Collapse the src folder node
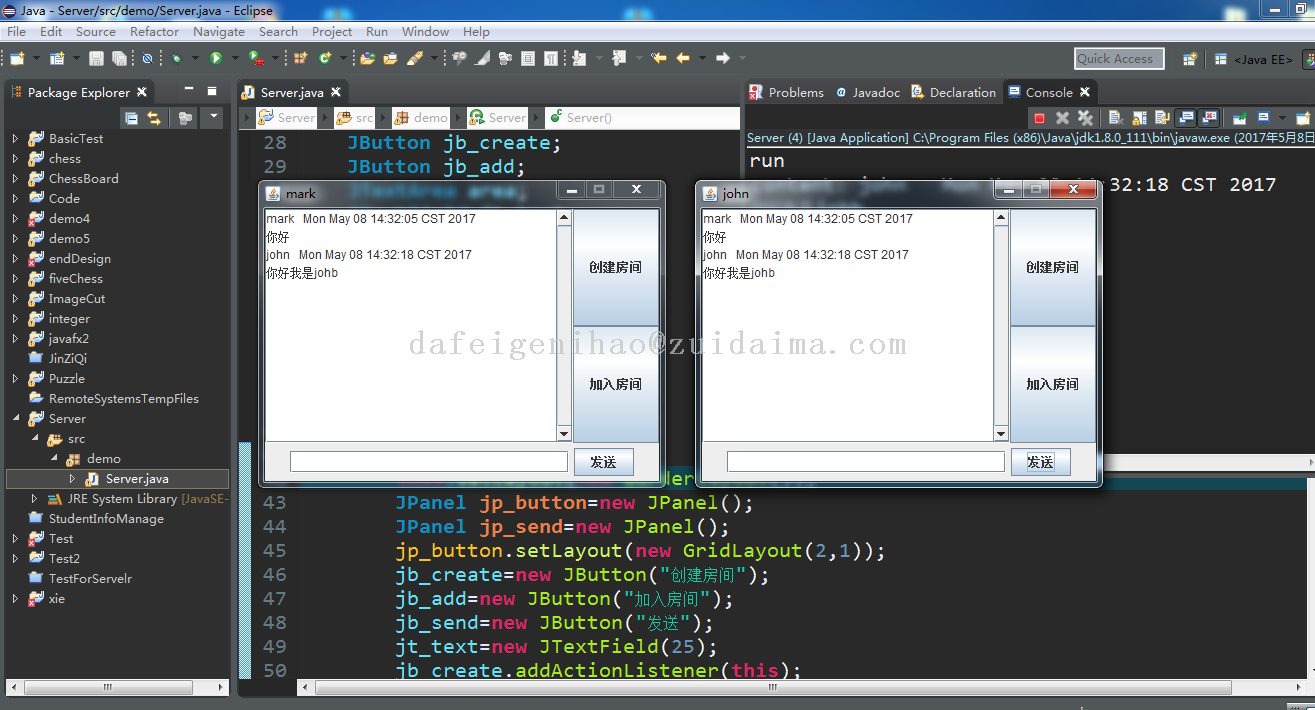The height and width of the screenshot is (710, 1315). pos(34,438)
